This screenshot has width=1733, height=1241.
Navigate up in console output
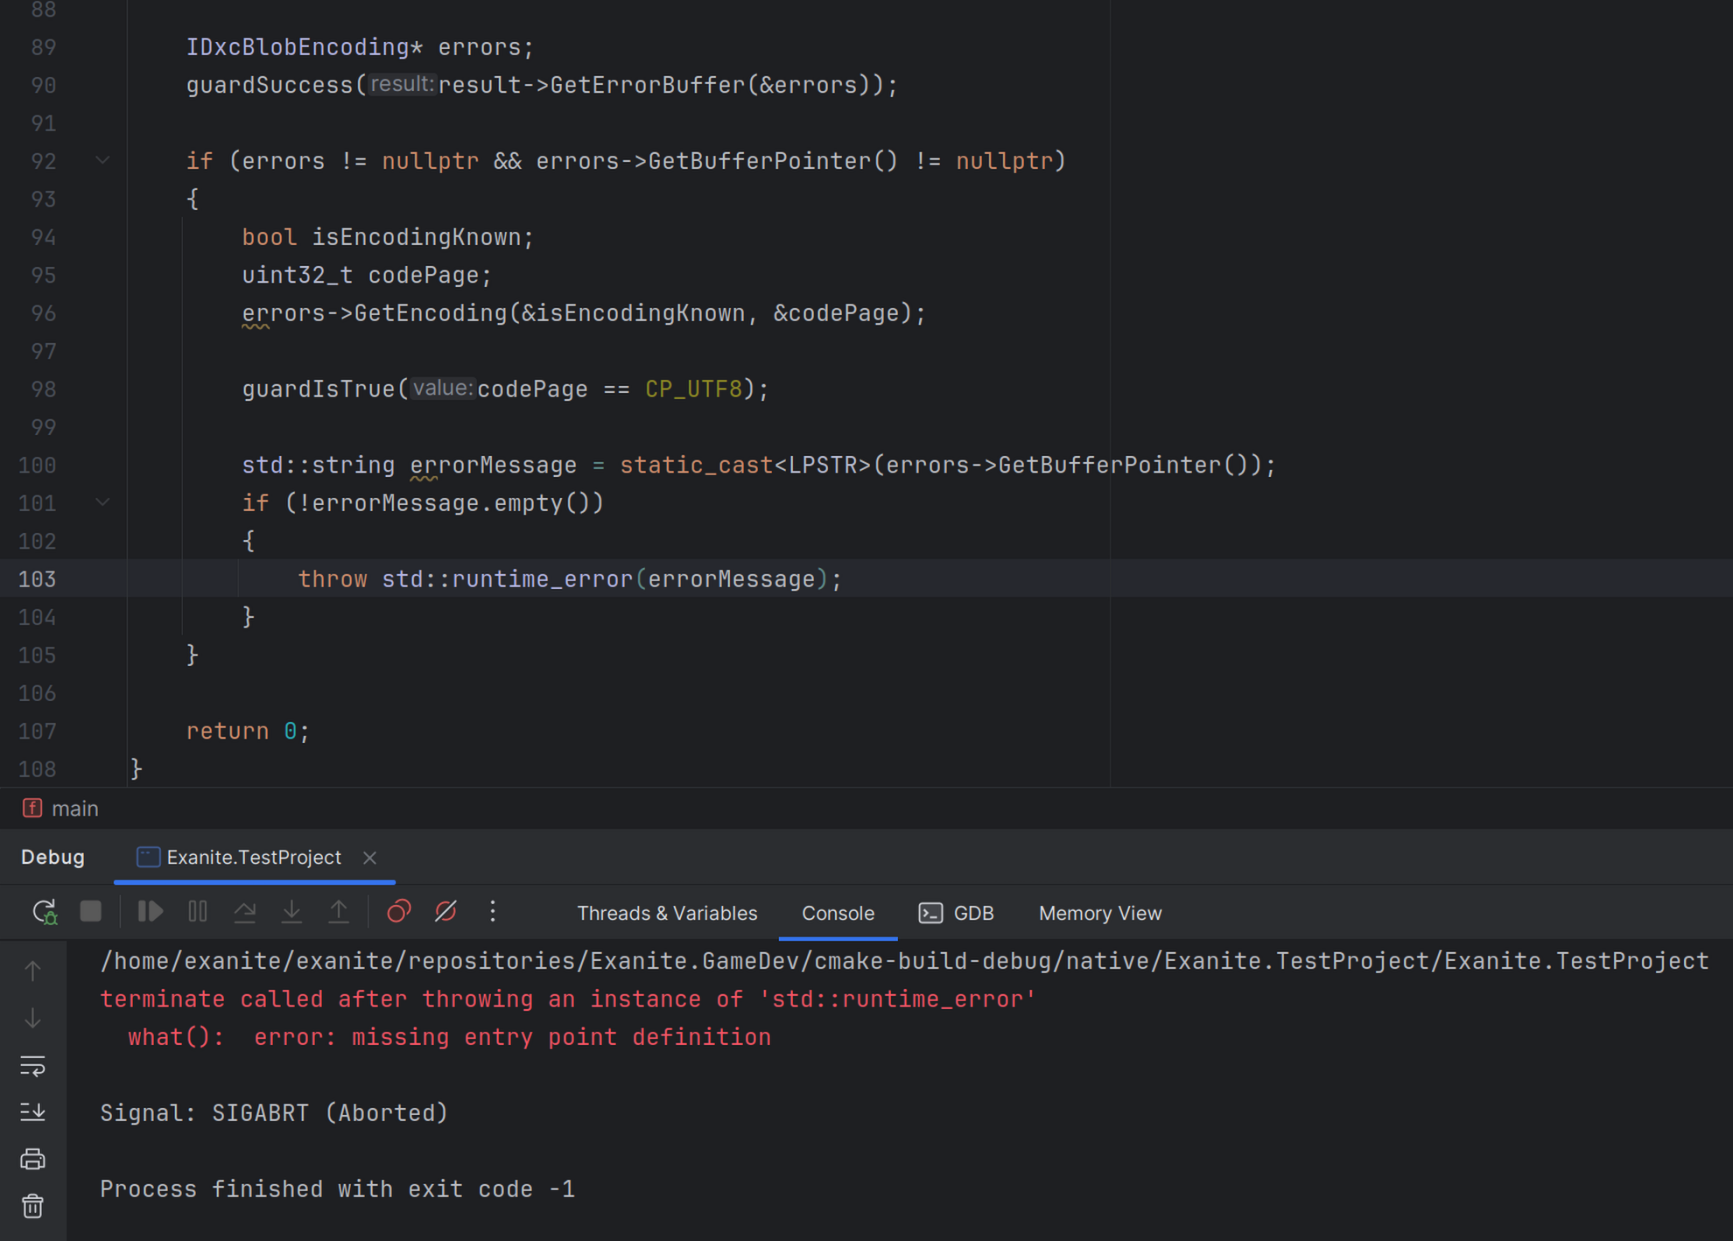pos(33,971)
